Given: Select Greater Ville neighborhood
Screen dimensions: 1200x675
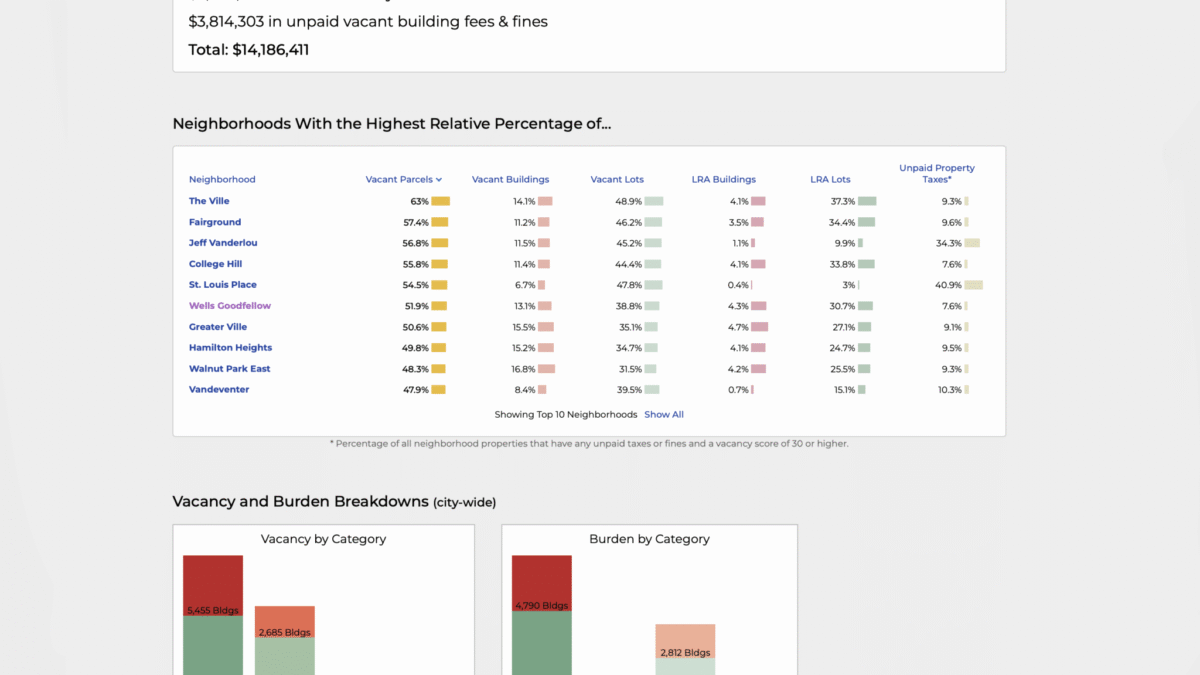Looking at the screenshot, I should coord(218,327).
